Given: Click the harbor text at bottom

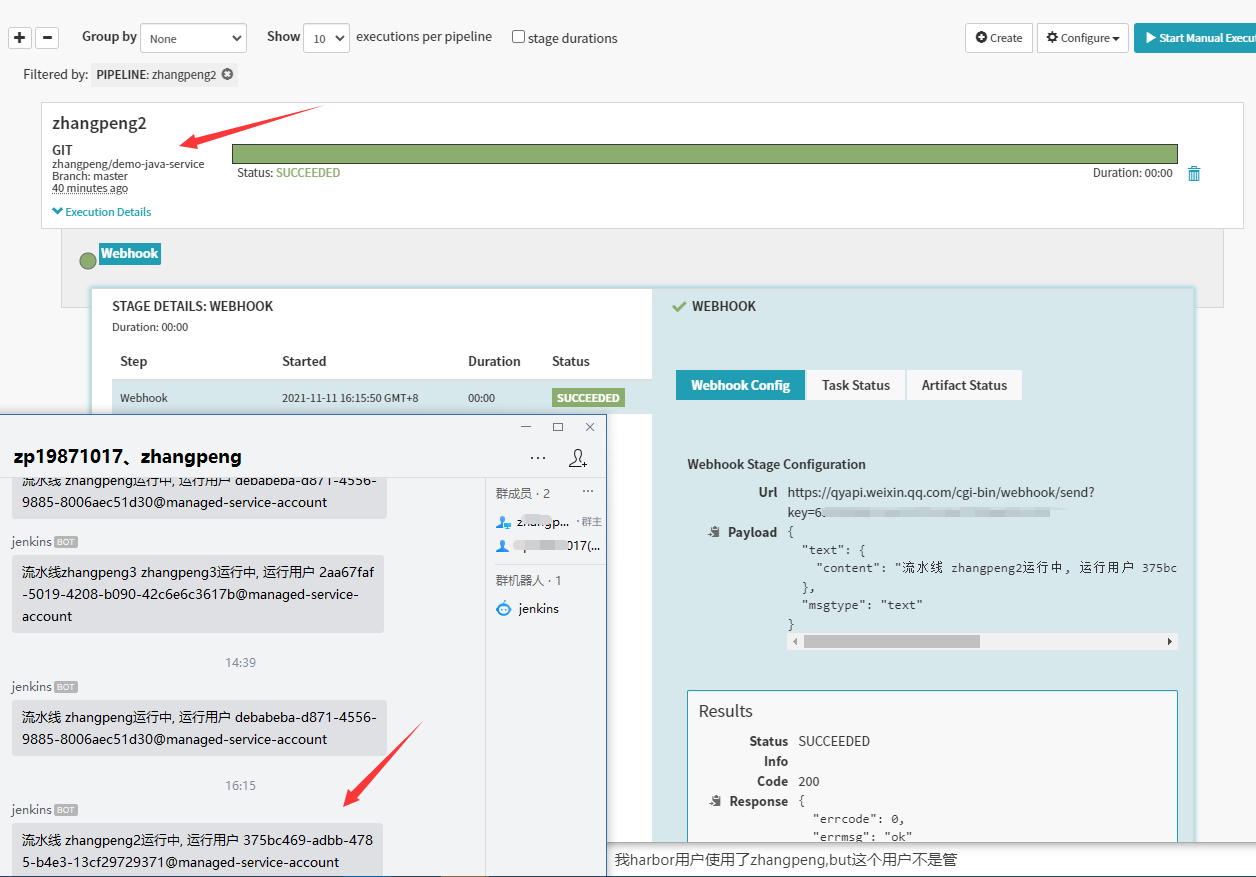Looking at the screenshot, I should [x=785, y=859].
